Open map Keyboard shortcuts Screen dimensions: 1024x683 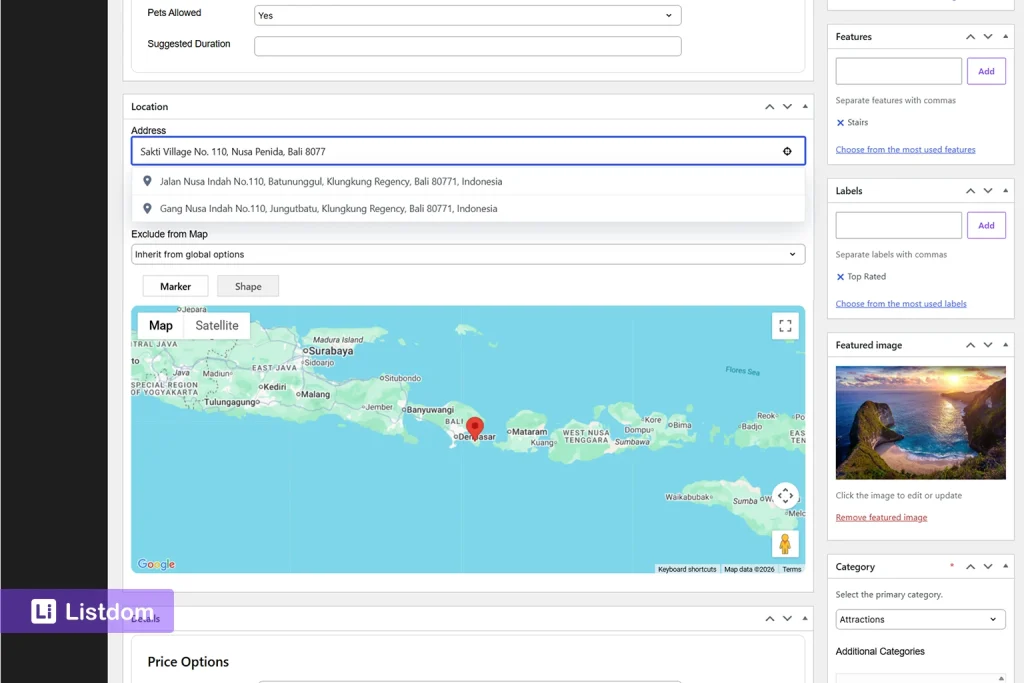(x=687, y=569)
